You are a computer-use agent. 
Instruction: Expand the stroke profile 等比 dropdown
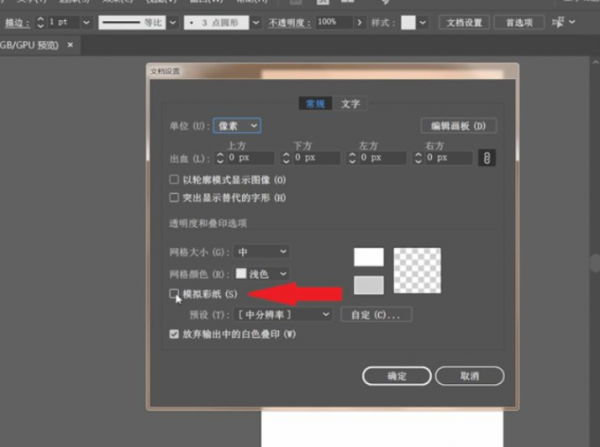pos(173,23)
